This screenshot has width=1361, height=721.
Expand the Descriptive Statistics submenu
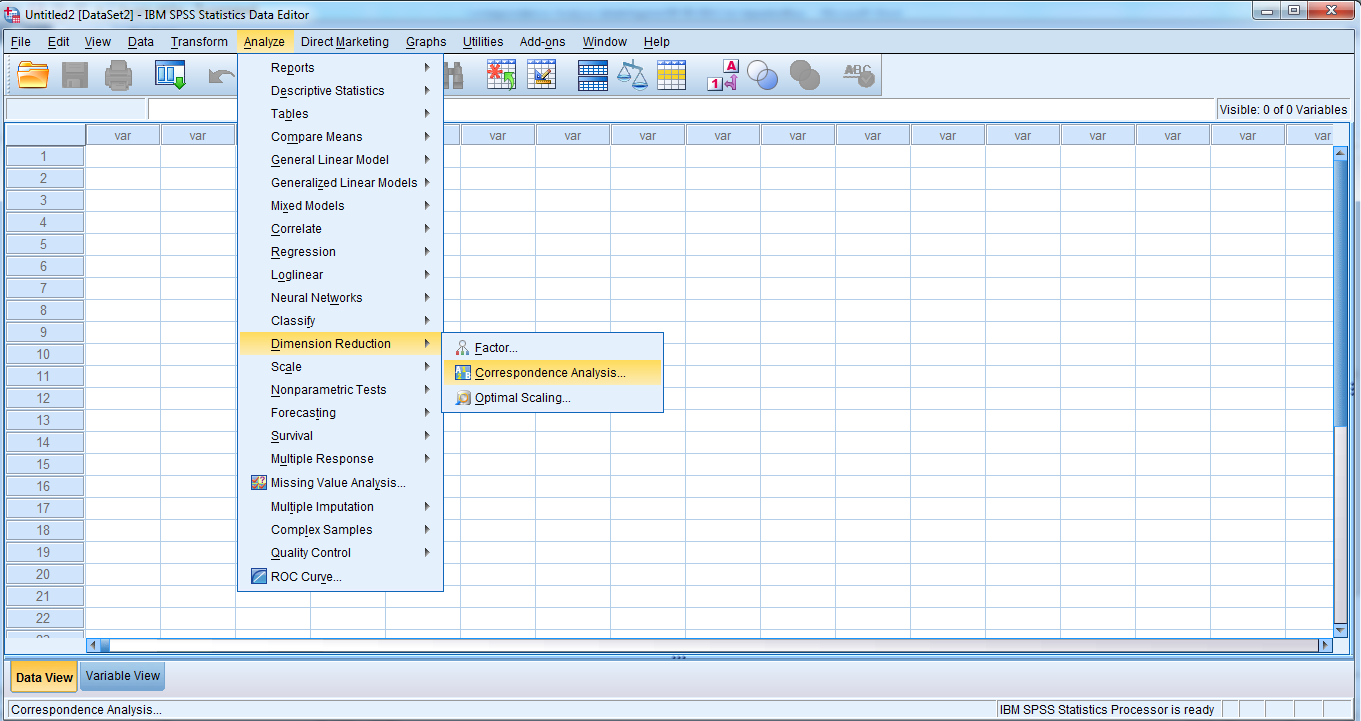pyautogui.click(x=340, y=91)
